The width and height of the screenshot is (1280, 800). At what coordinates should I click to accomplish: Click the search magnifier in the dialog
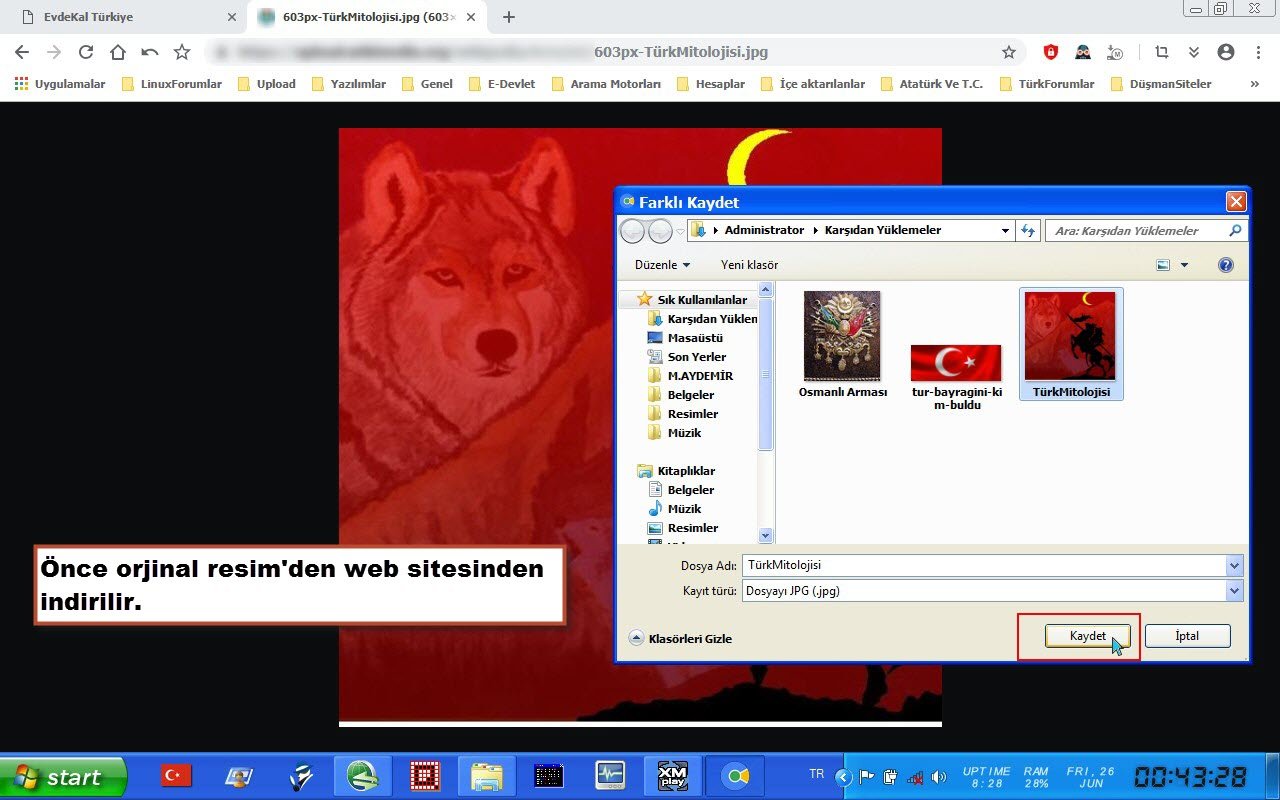(x=1235, y=230)
